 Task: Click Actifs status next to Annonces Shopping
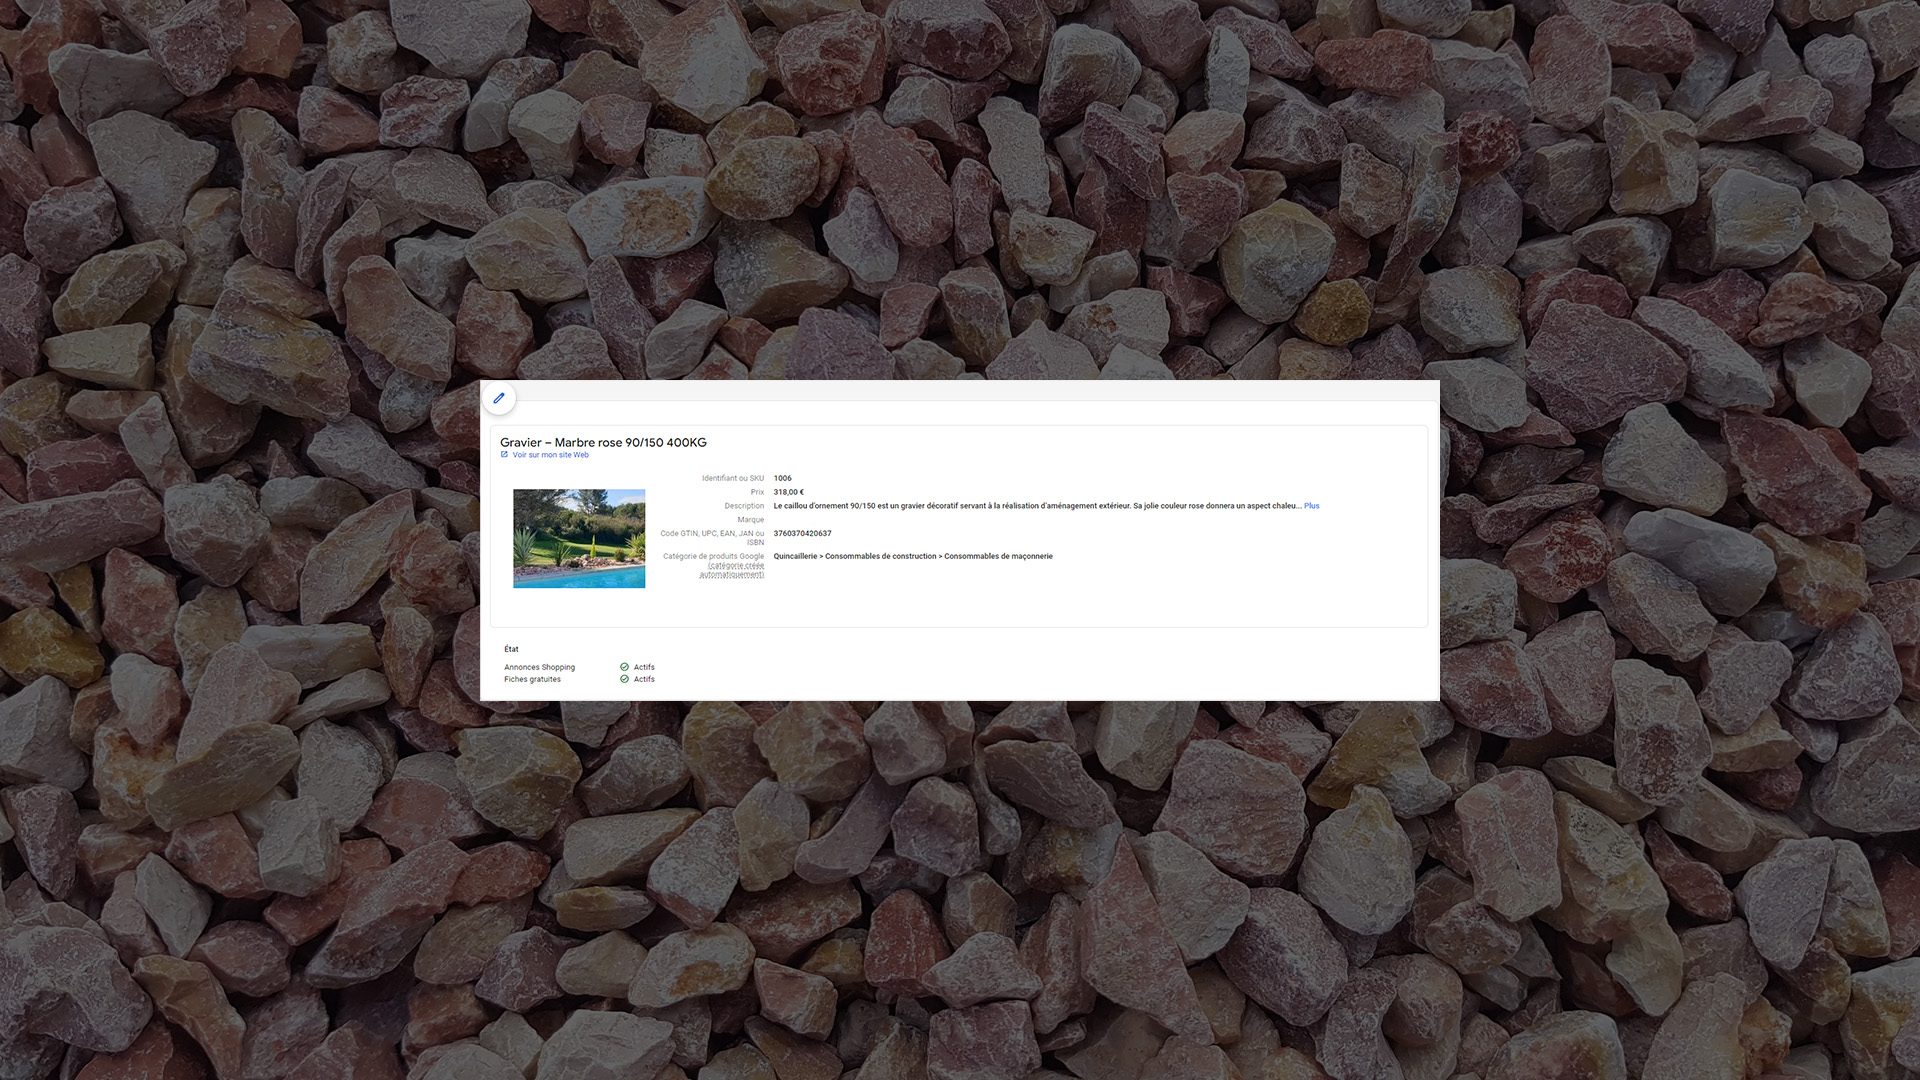(644, 667)
